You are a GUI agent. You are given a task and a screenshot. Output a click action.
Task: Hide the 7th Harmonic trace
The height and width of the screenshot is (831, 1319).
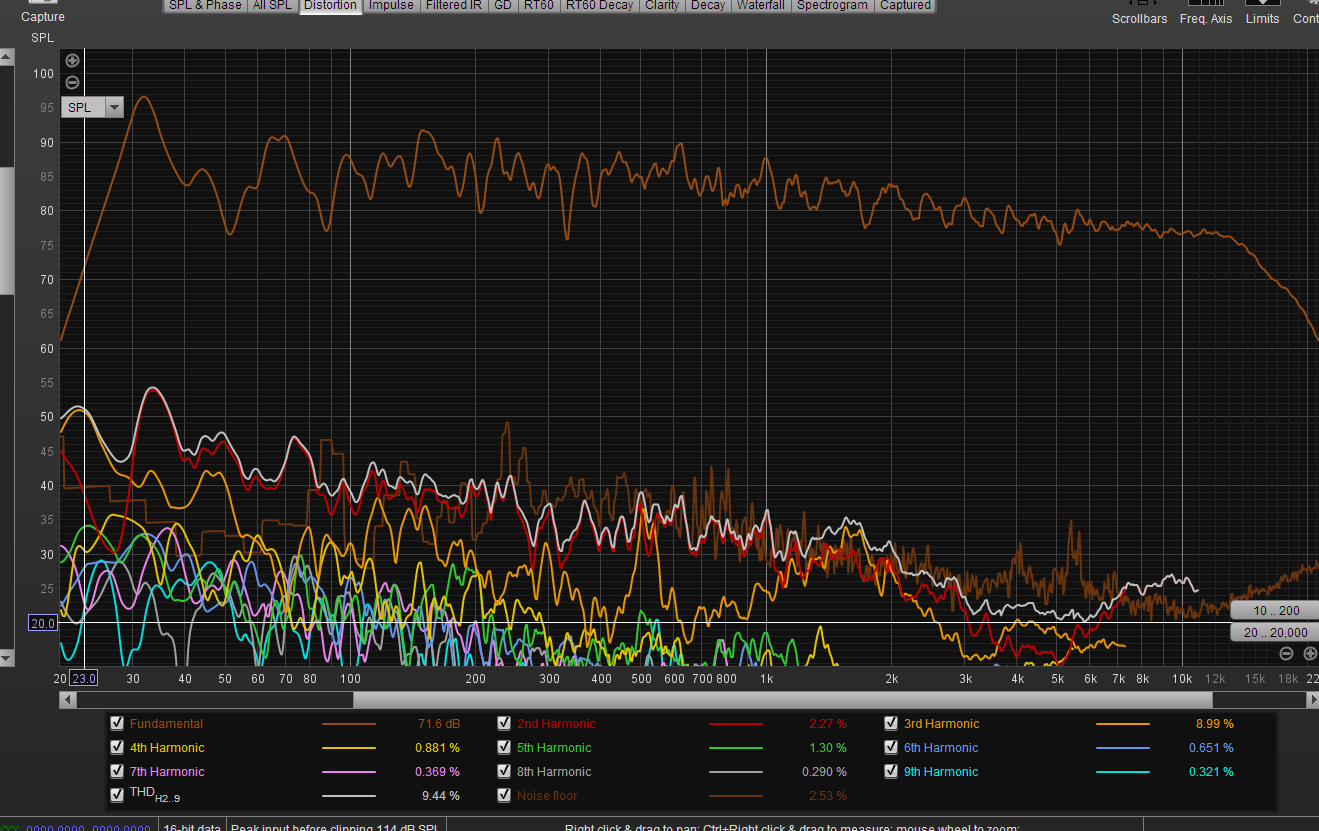117,771
